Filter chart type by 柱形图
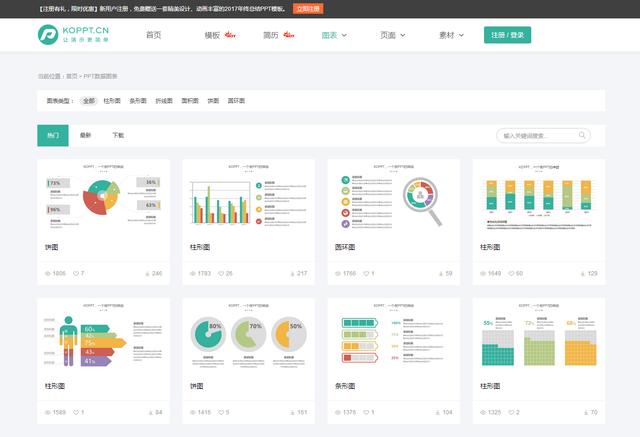640x437 pixels. click(x=112, y=101)
